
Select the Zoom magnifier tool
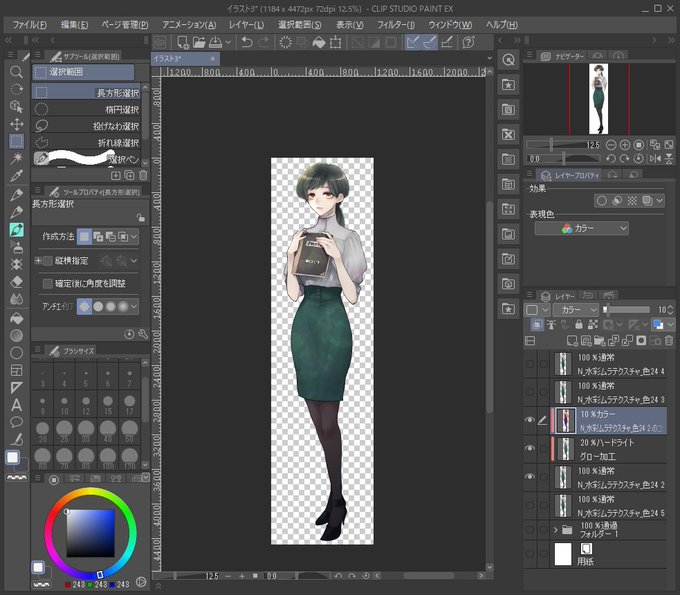coord(16,72)
